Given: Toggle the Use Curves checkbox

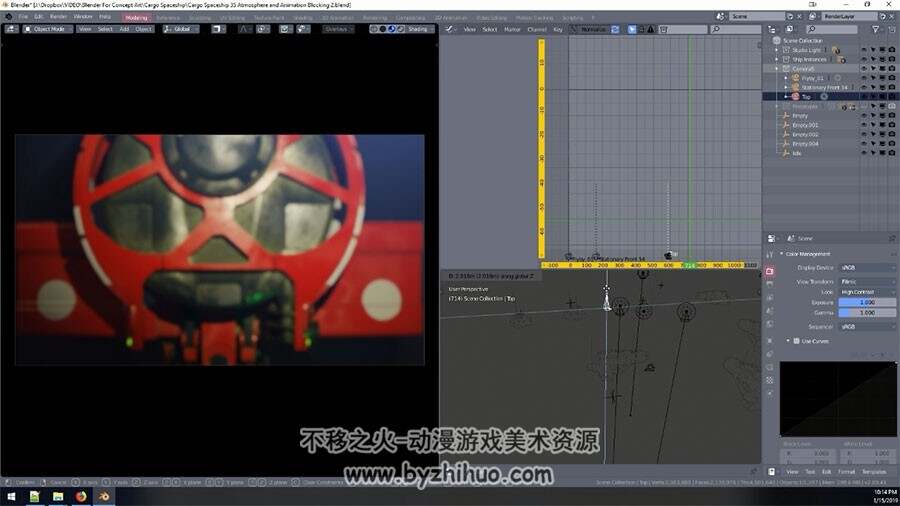Looking at the screenshot, I should (x=797, y=341).
